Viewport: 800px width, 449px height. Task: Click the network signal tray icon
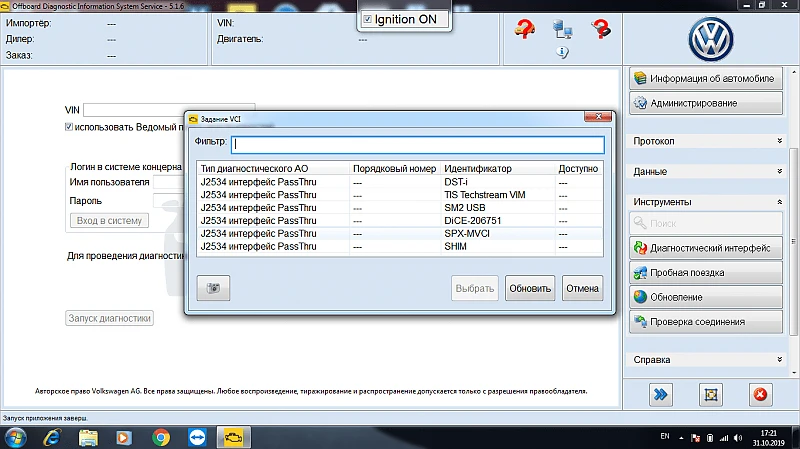(x=723, y=438)
